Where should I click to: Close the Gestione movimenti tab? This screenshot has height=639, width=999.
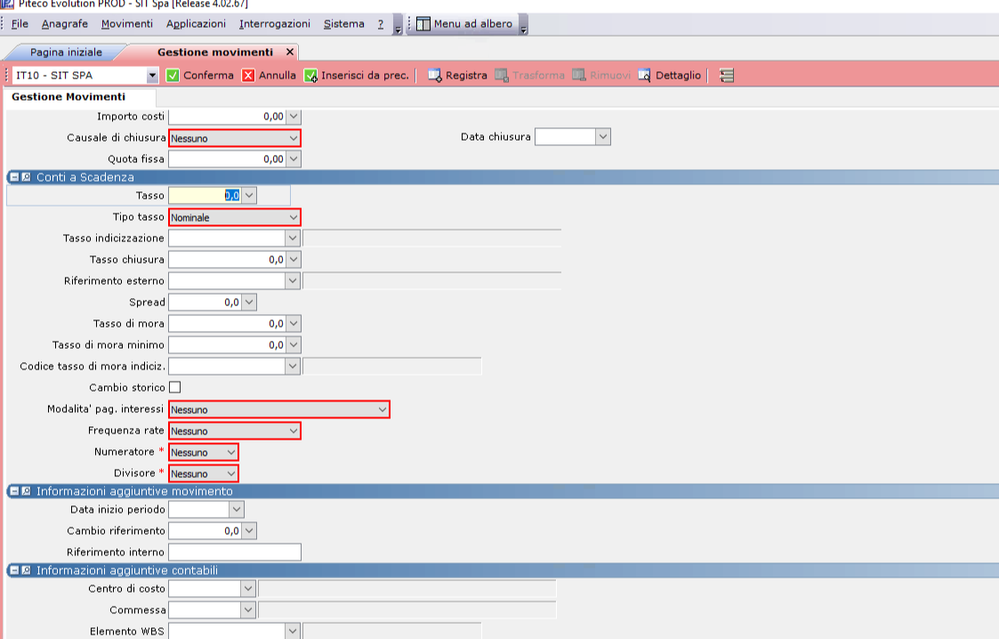[x=290, y=52]
